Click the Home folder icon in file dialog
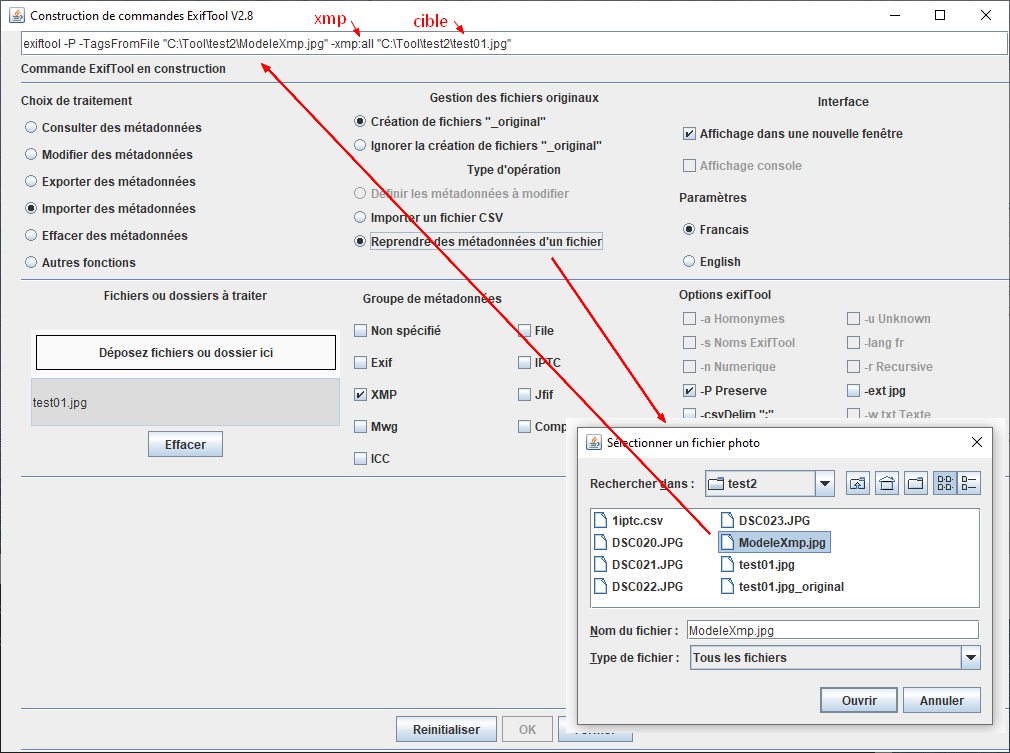This screenshot has width=1010, height=753. [x=887, y=483]
